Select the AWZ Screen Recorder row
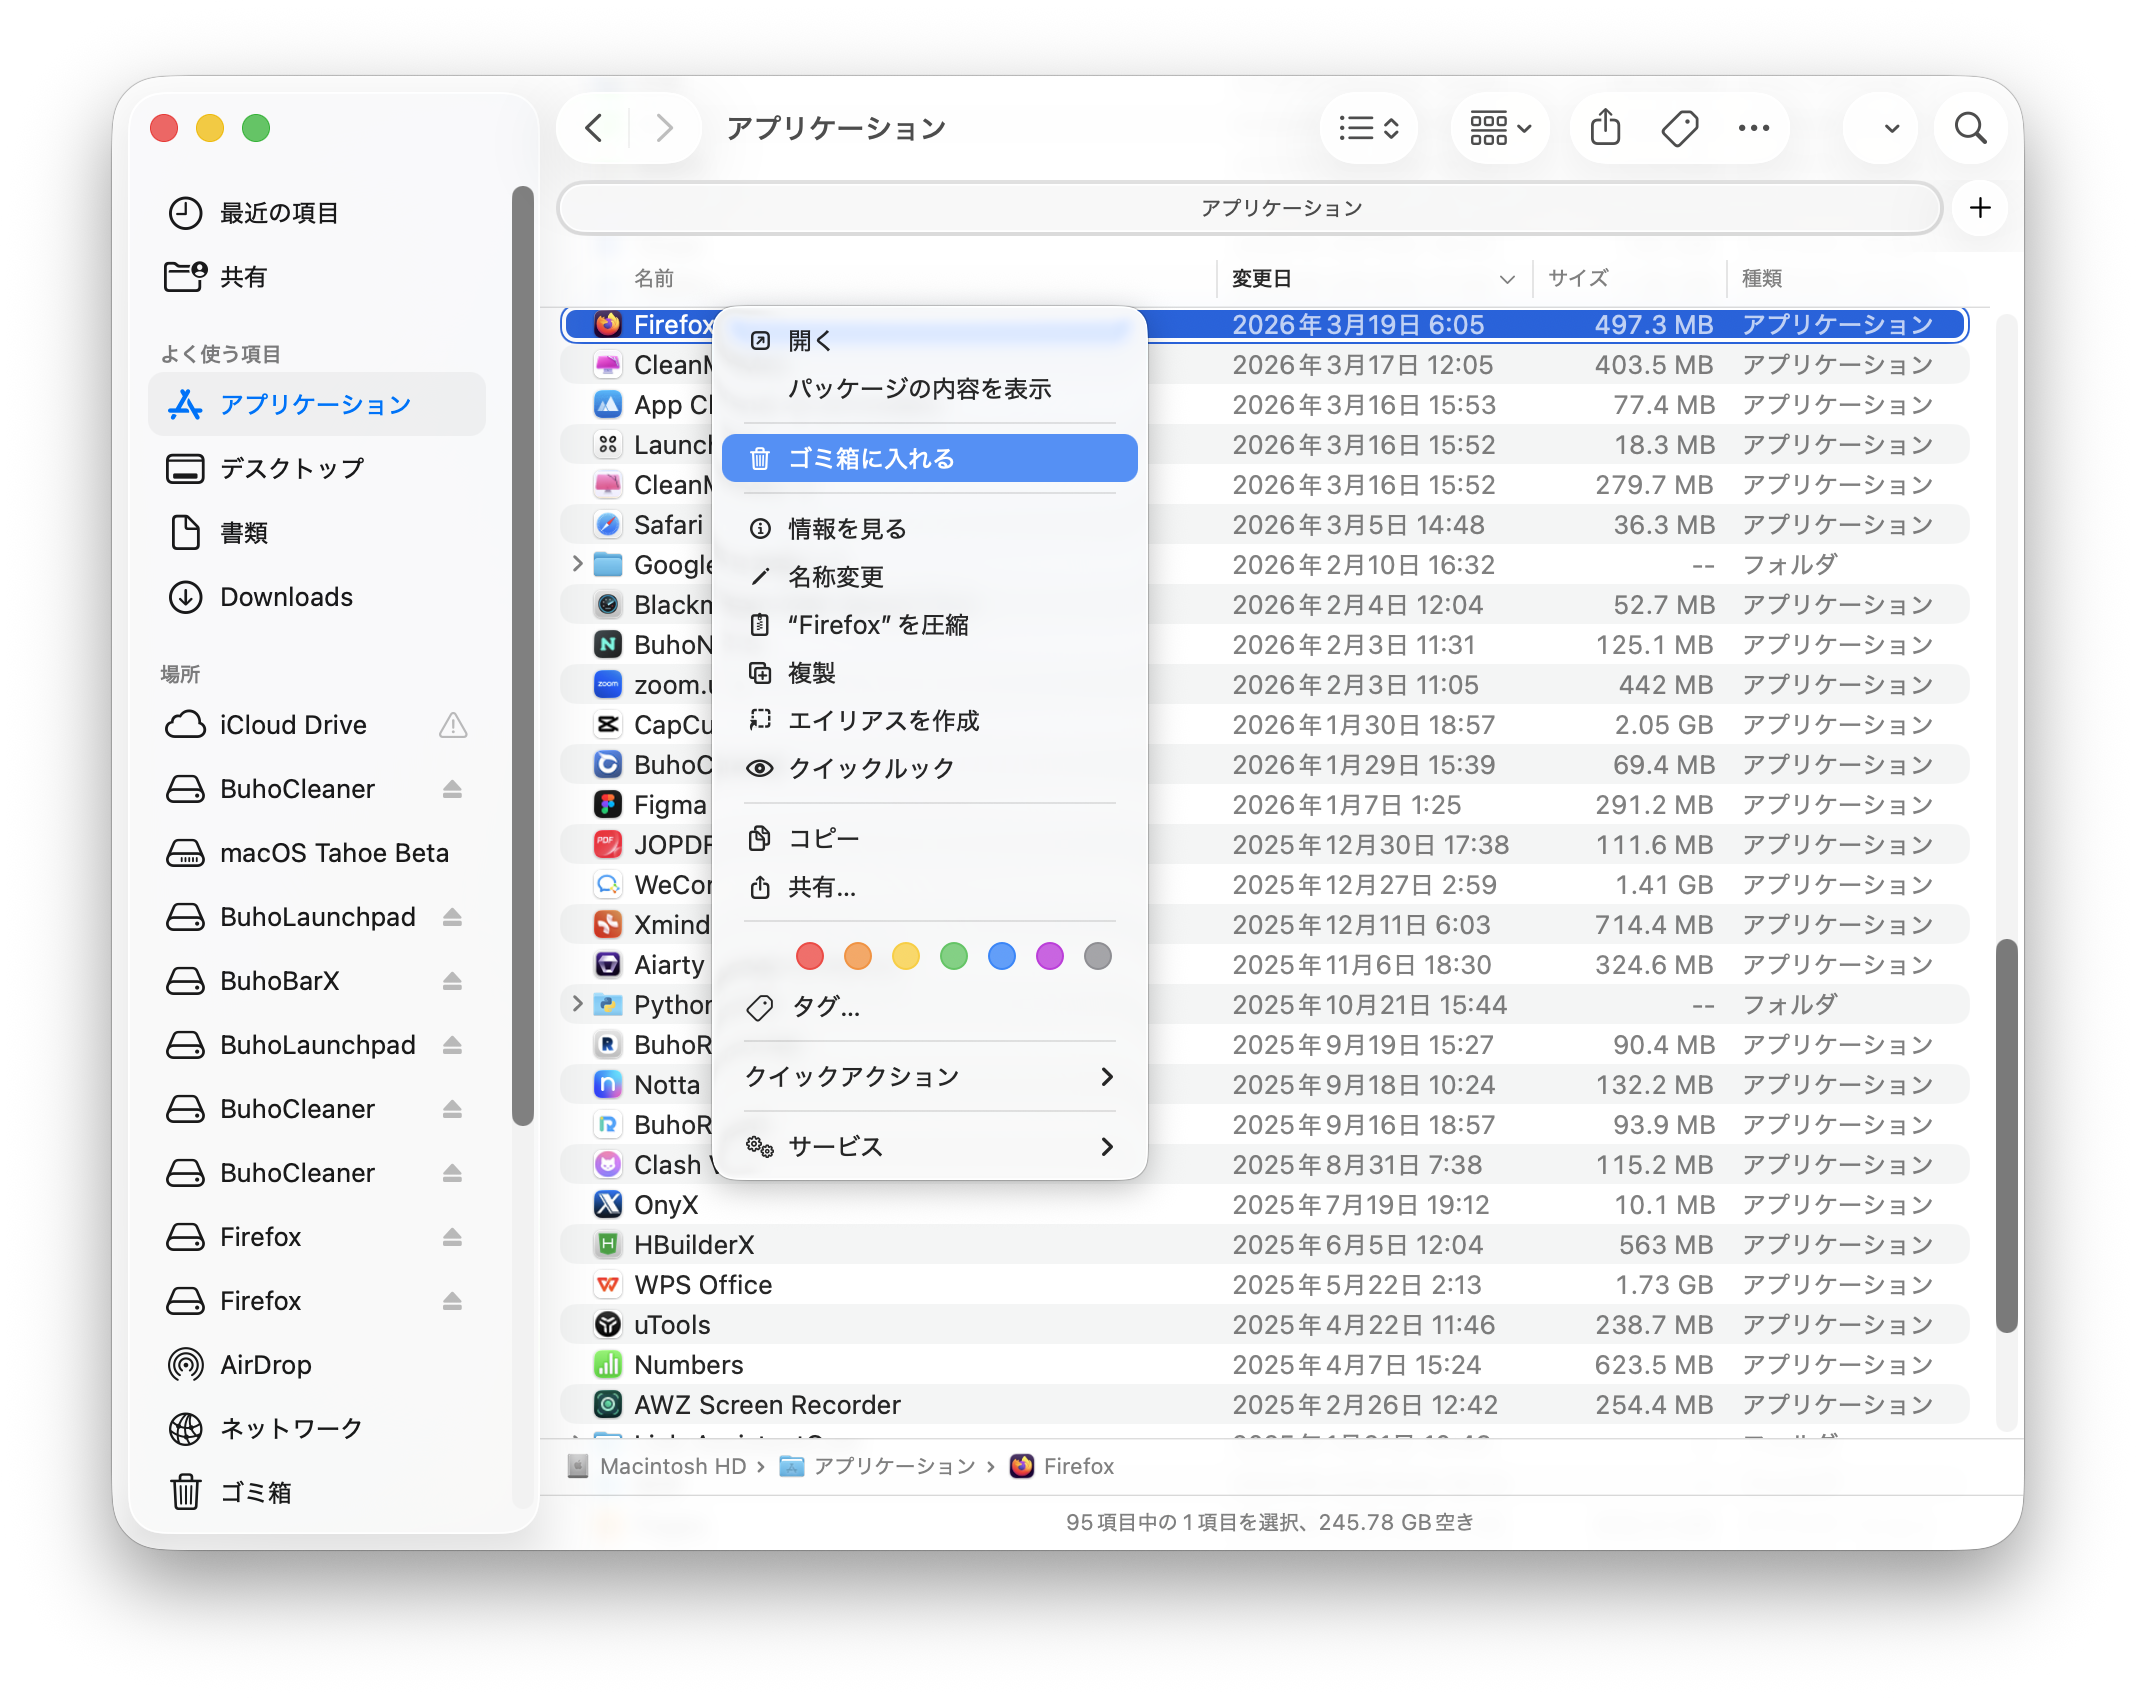The width and height of the screenshot is (2136, 1698). pos(1264,1405)
